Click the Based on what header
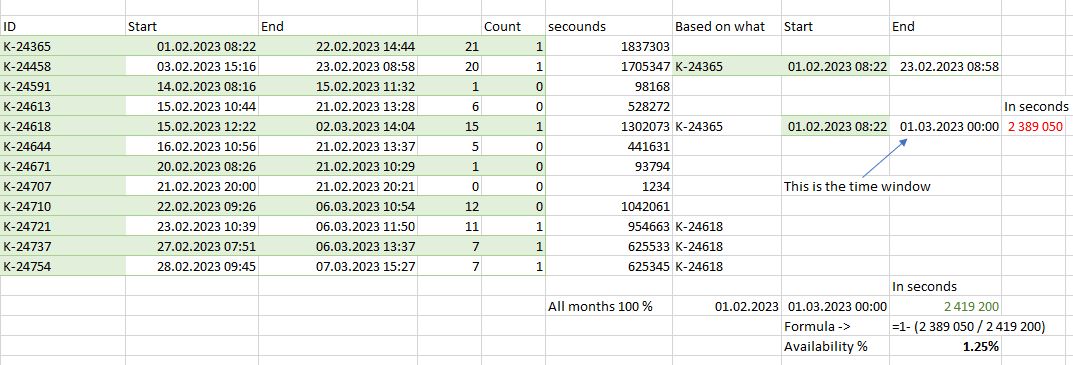1073x365 pixels. (x=727, y=27)
